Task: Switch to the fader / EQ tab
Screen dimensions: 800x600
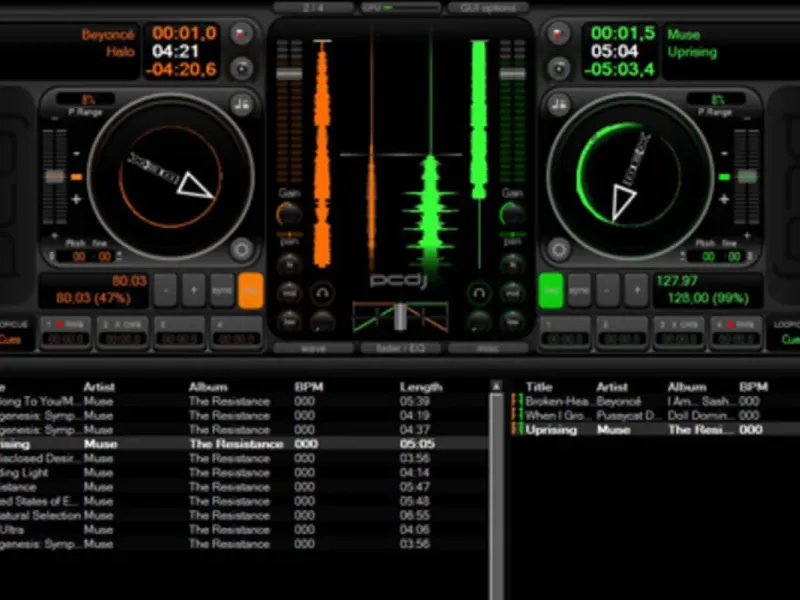Action: (400, 349)
